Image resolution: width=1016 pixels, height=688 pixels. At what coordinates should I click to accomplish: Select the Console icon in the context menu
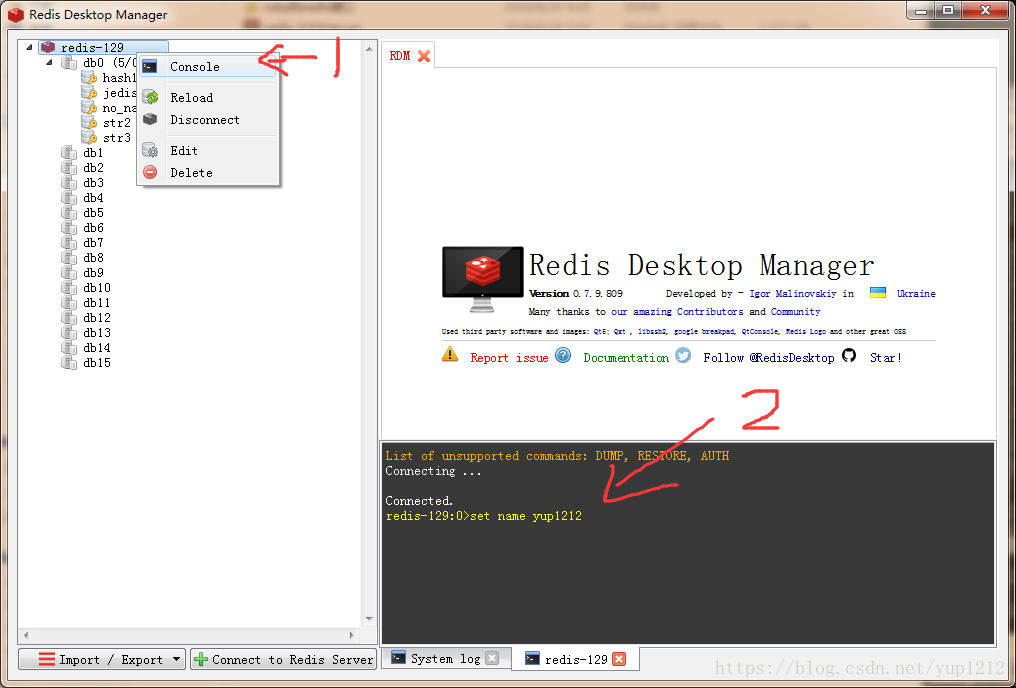151,66
